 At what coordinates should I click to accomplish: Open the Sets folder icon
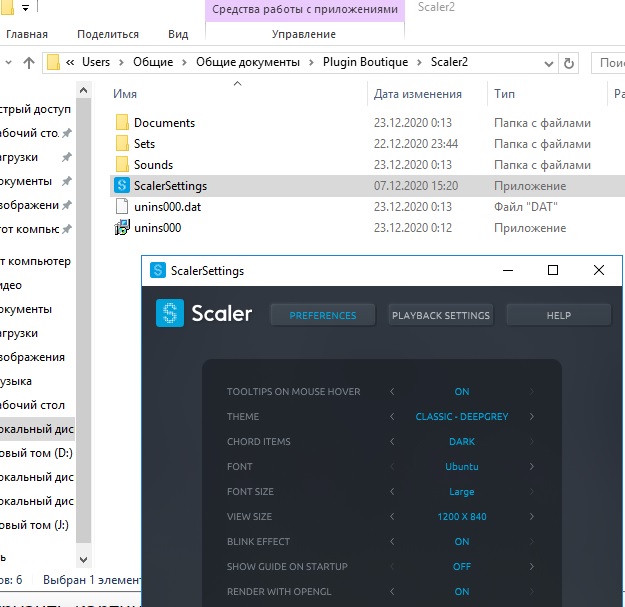(x=122, y=143)
